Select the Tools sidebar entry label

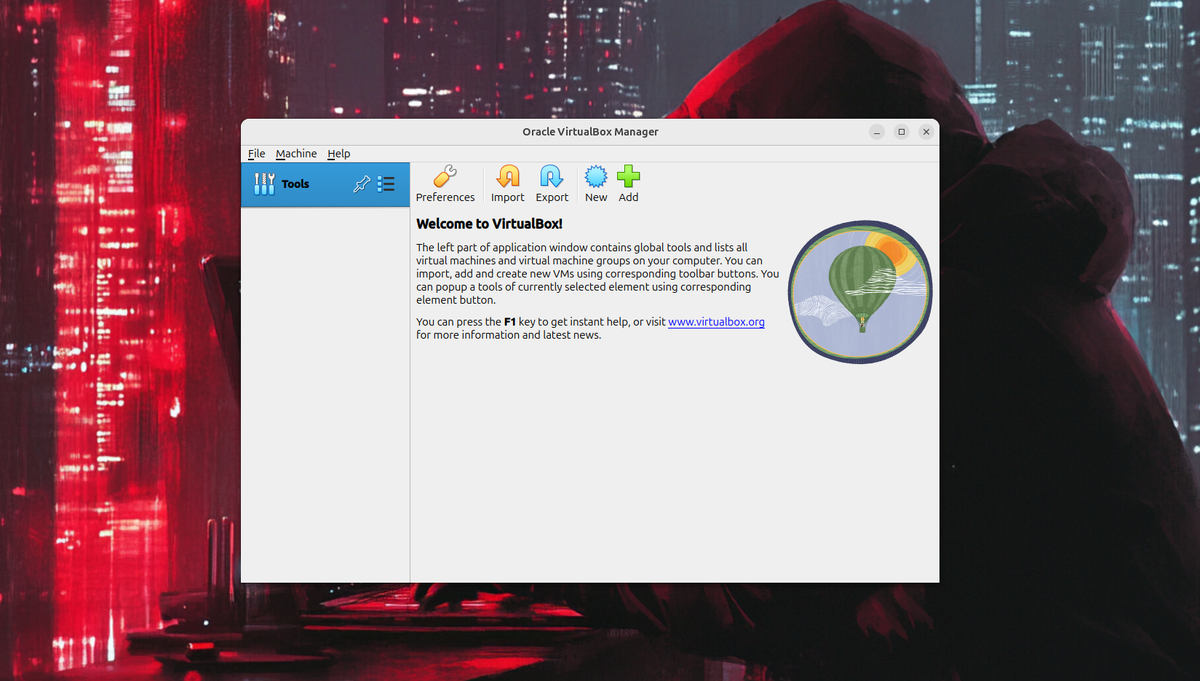point(294,184)
